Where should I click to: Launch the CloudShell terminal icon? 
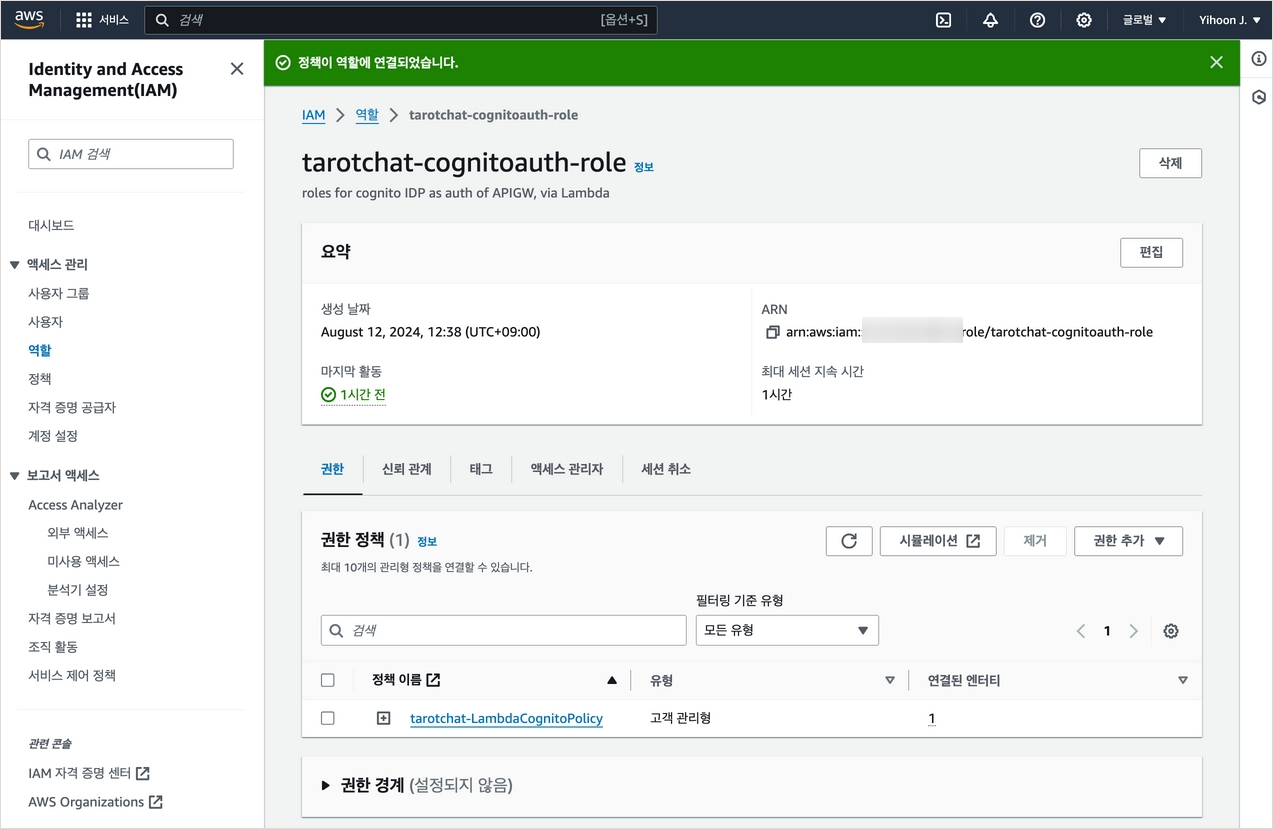pos(943,20)
